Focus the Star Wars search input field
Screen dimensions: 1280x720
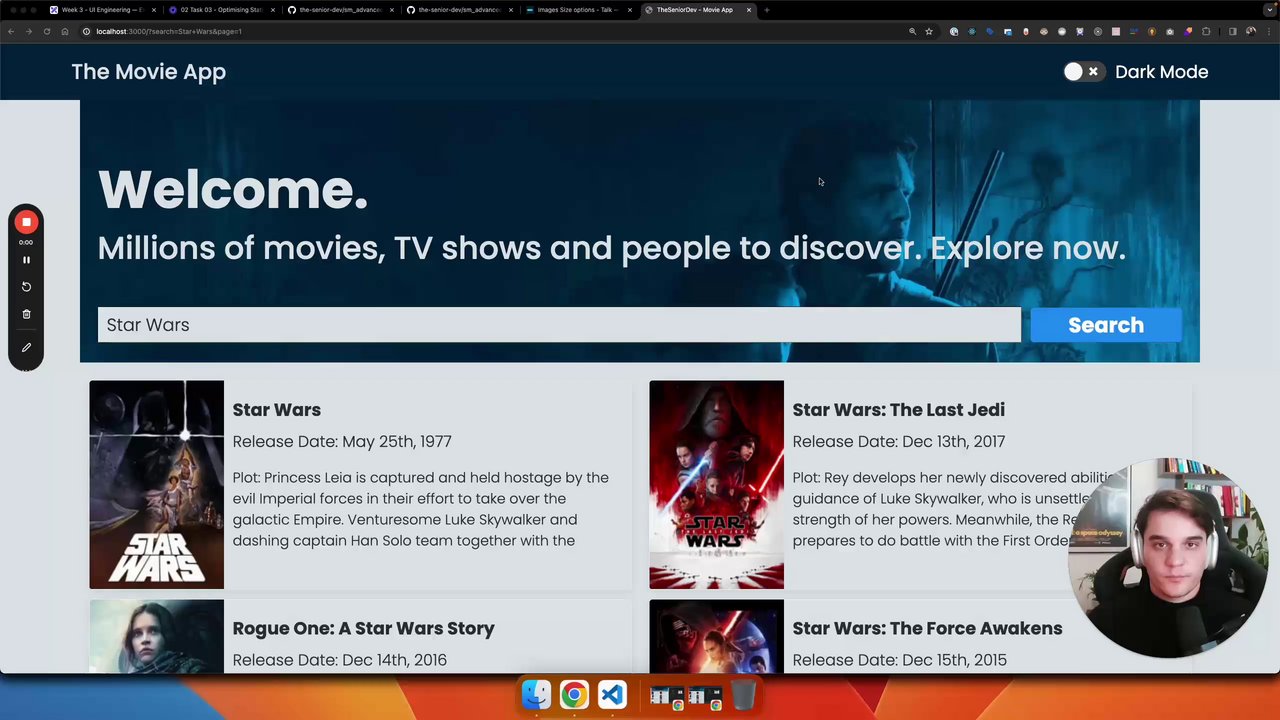tap(559, 325)
